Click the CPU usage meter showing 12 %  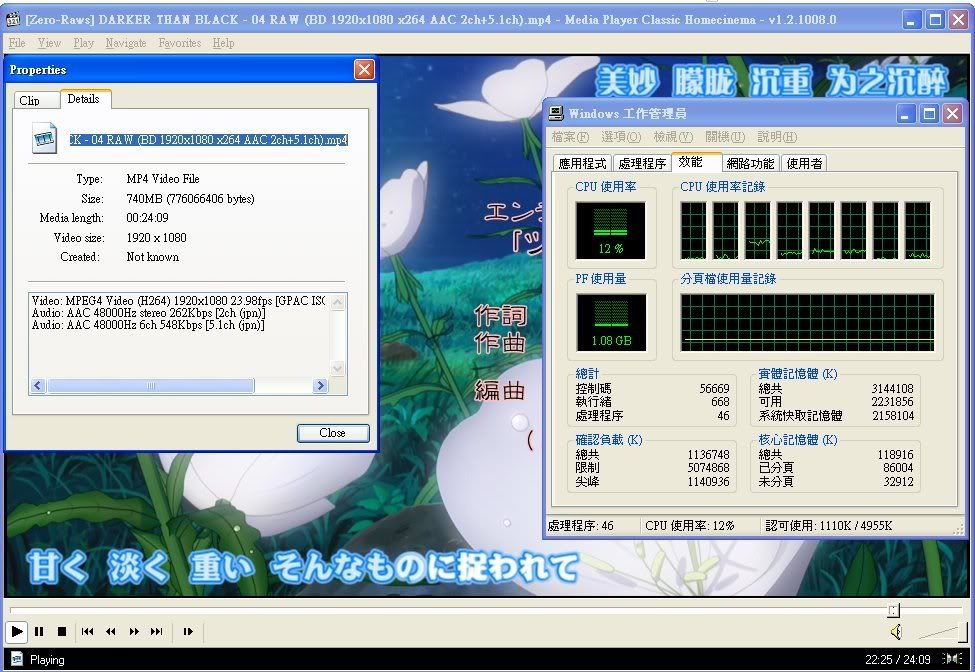click(x=611, y=231)
